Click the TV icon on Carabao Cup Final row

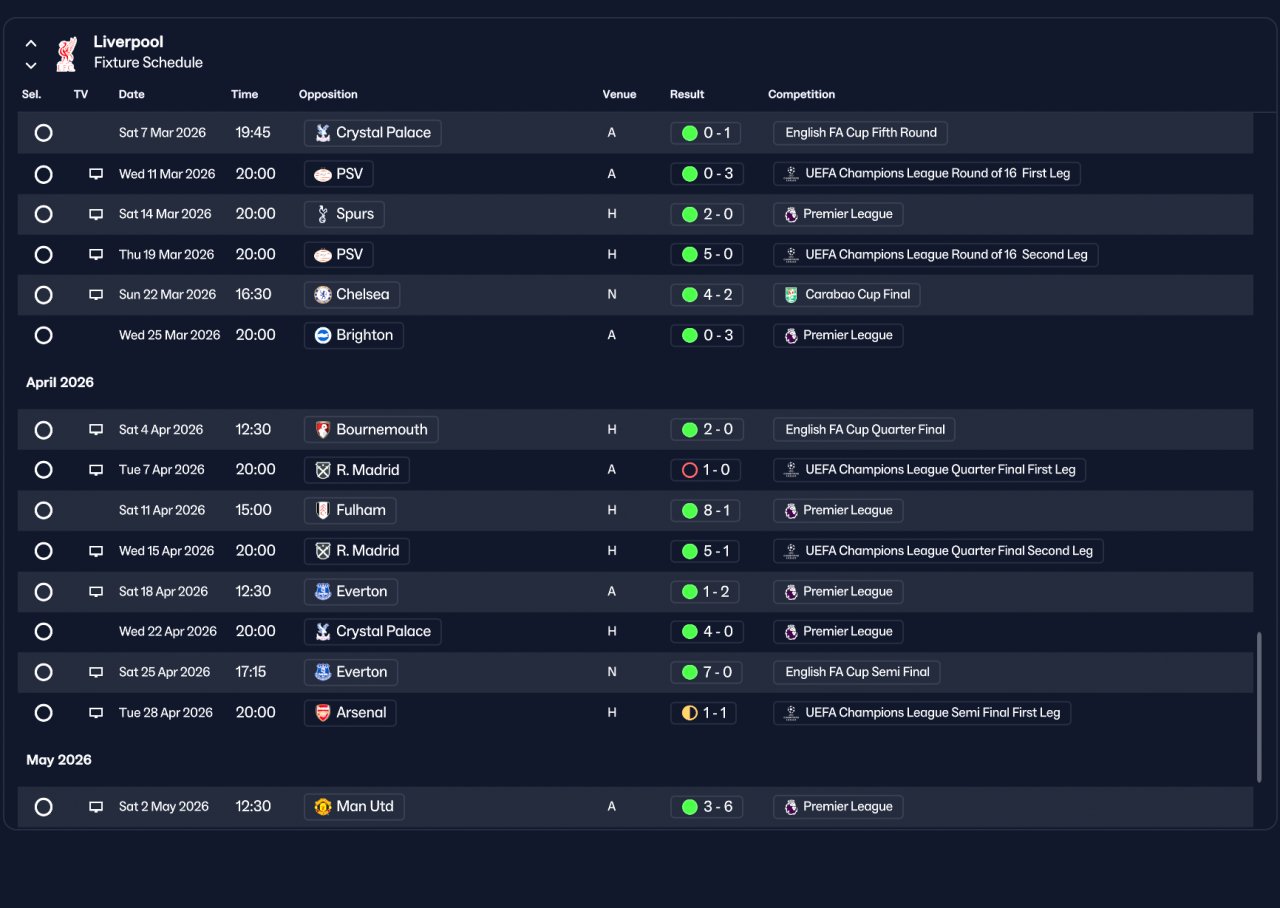(96, 295)
